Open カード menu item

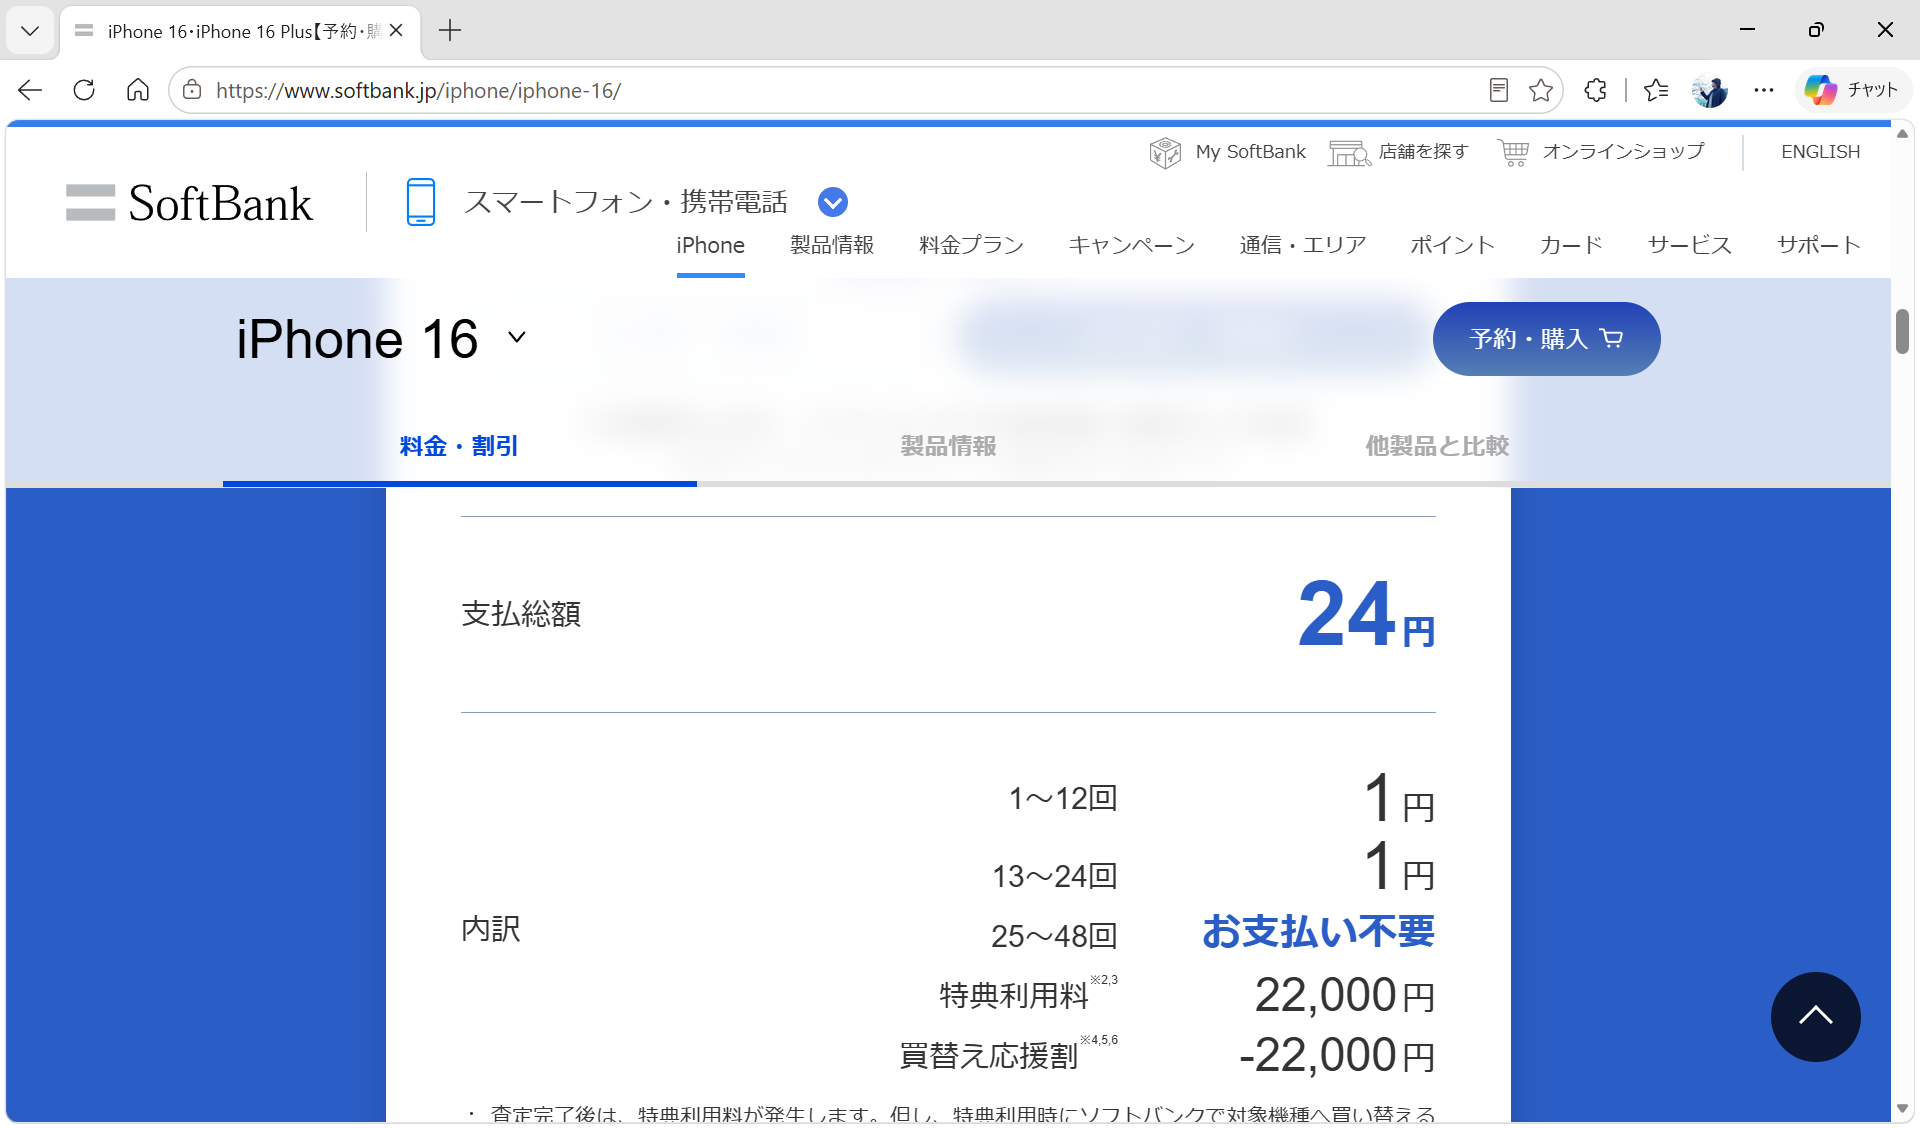pos(1571,245)
